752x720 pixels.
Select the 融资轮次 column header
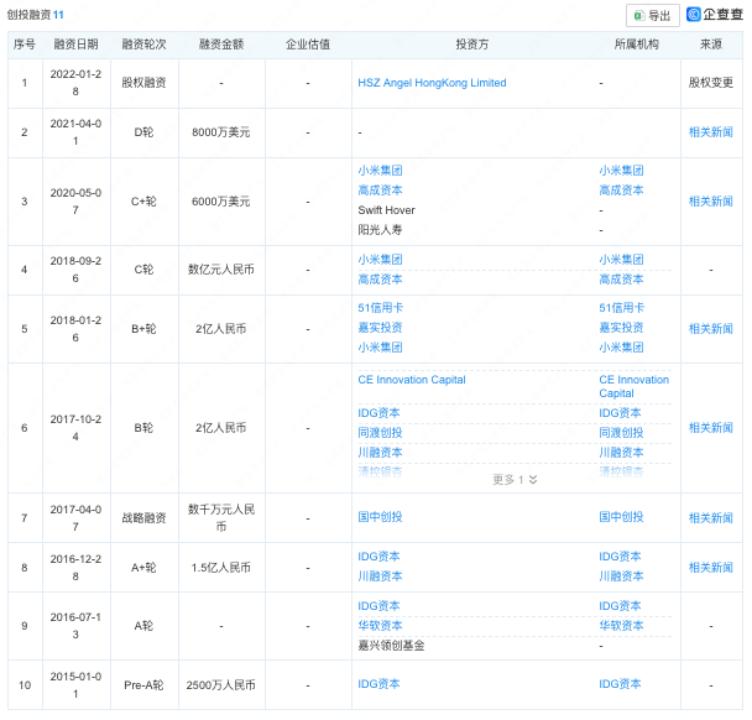[x=144, y=45]
